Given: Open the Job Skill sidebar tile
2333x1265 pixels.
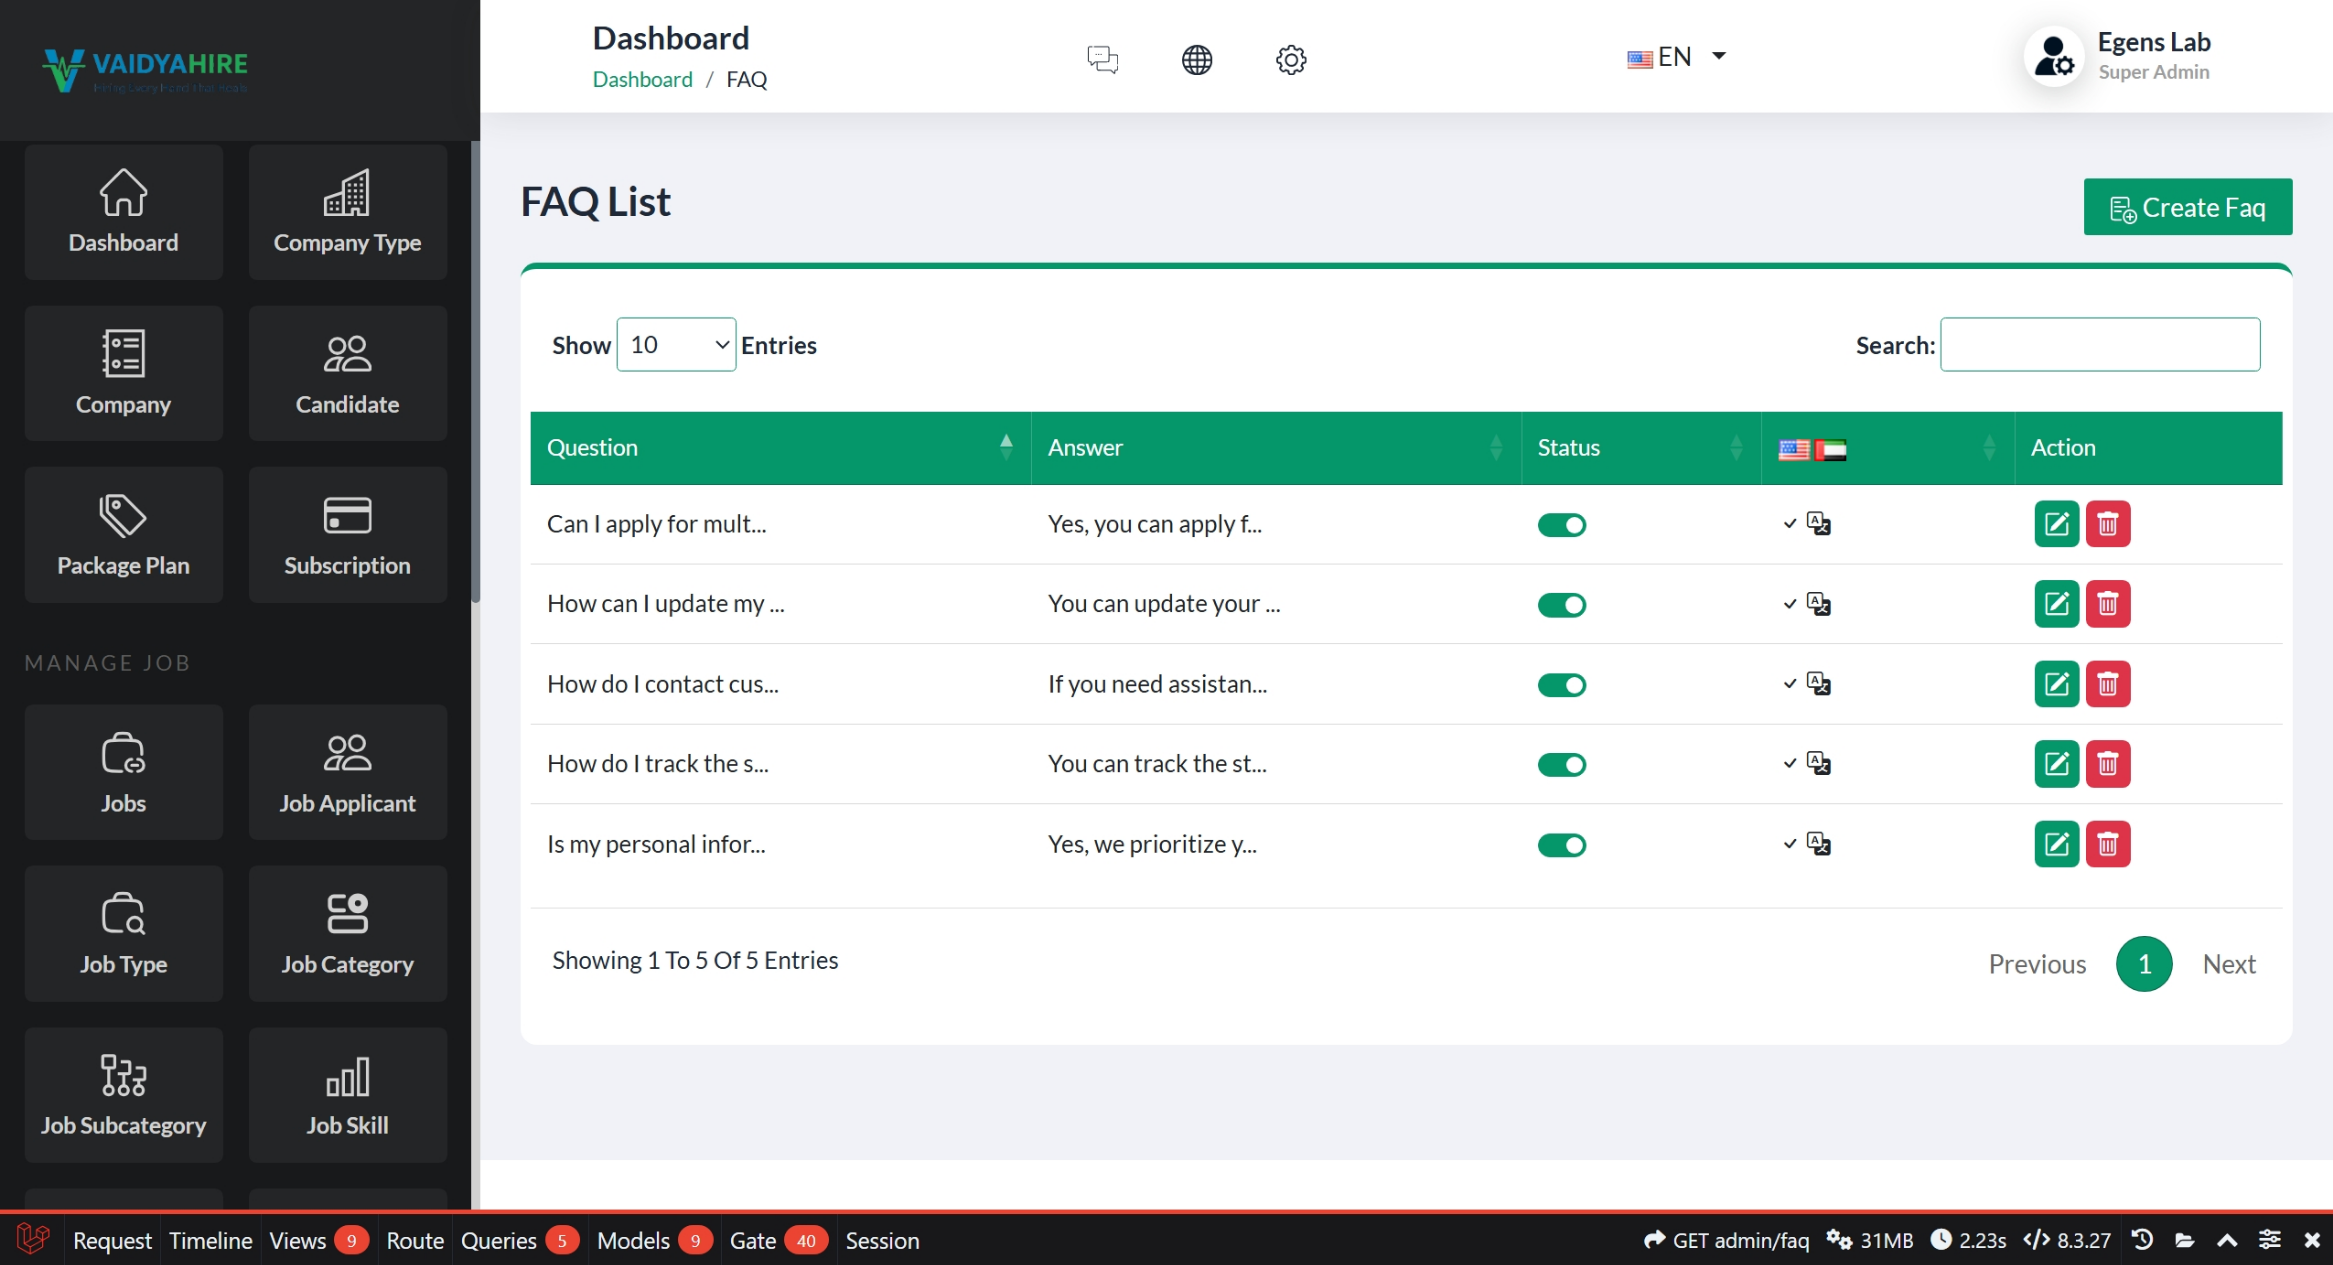Looking at the screenshot, I should pos(347,1095).
